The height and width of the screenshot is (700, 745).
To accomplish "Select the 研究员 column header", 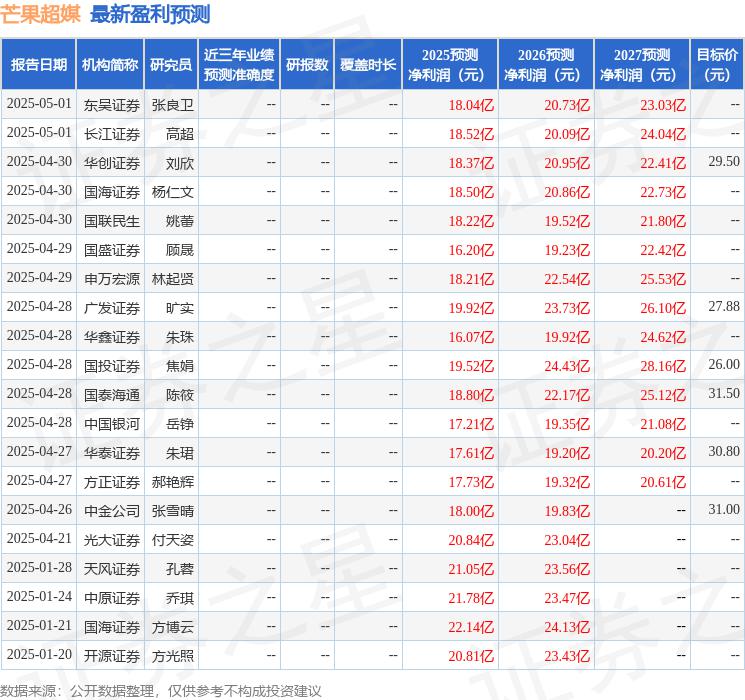I will coord(171,65).
